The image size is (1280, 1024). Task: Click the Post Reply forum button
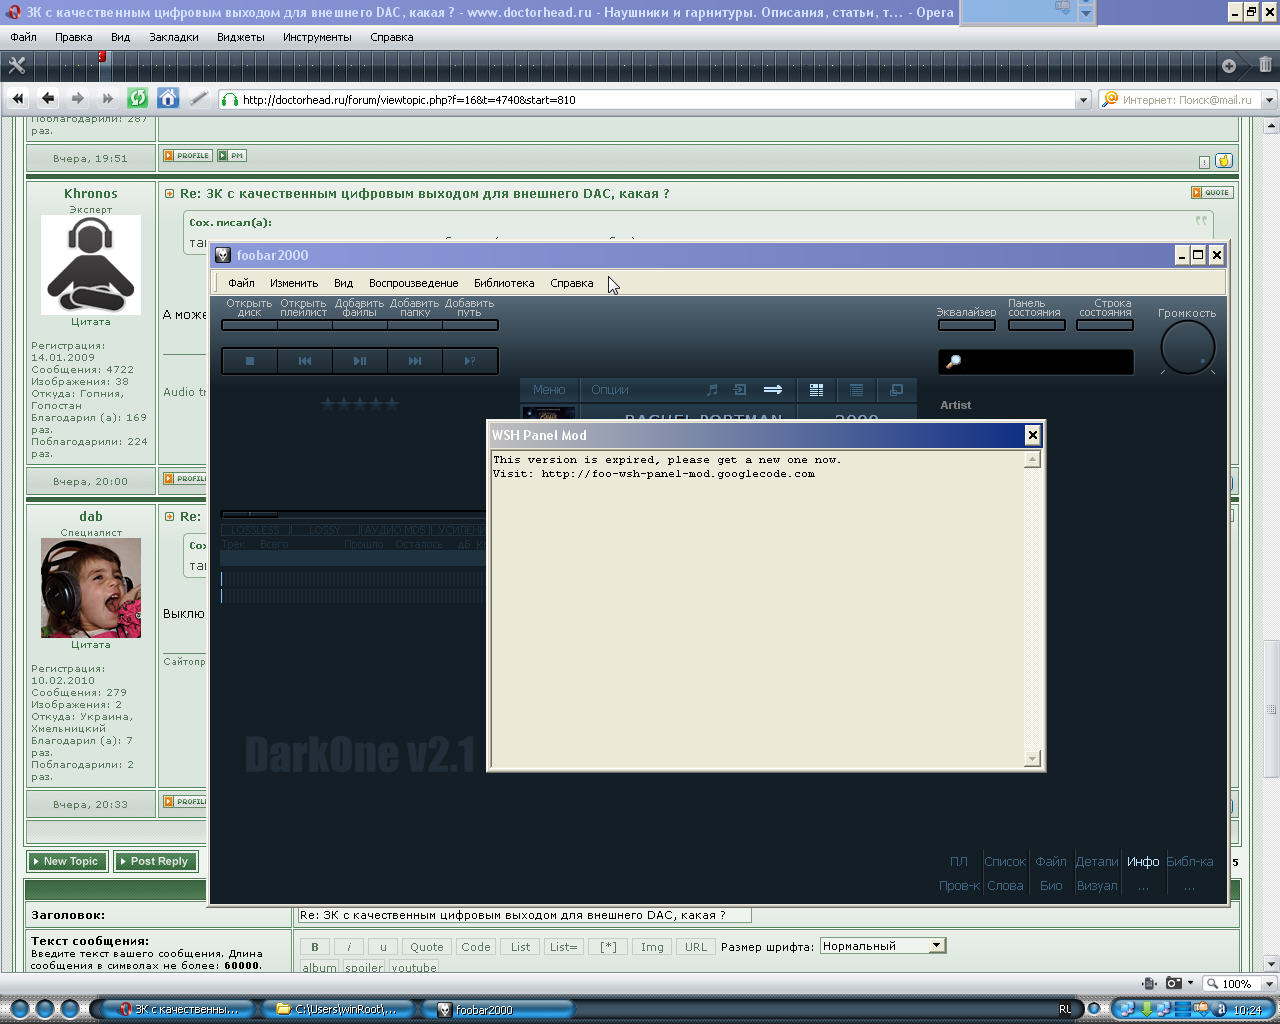tap(156, 861)
